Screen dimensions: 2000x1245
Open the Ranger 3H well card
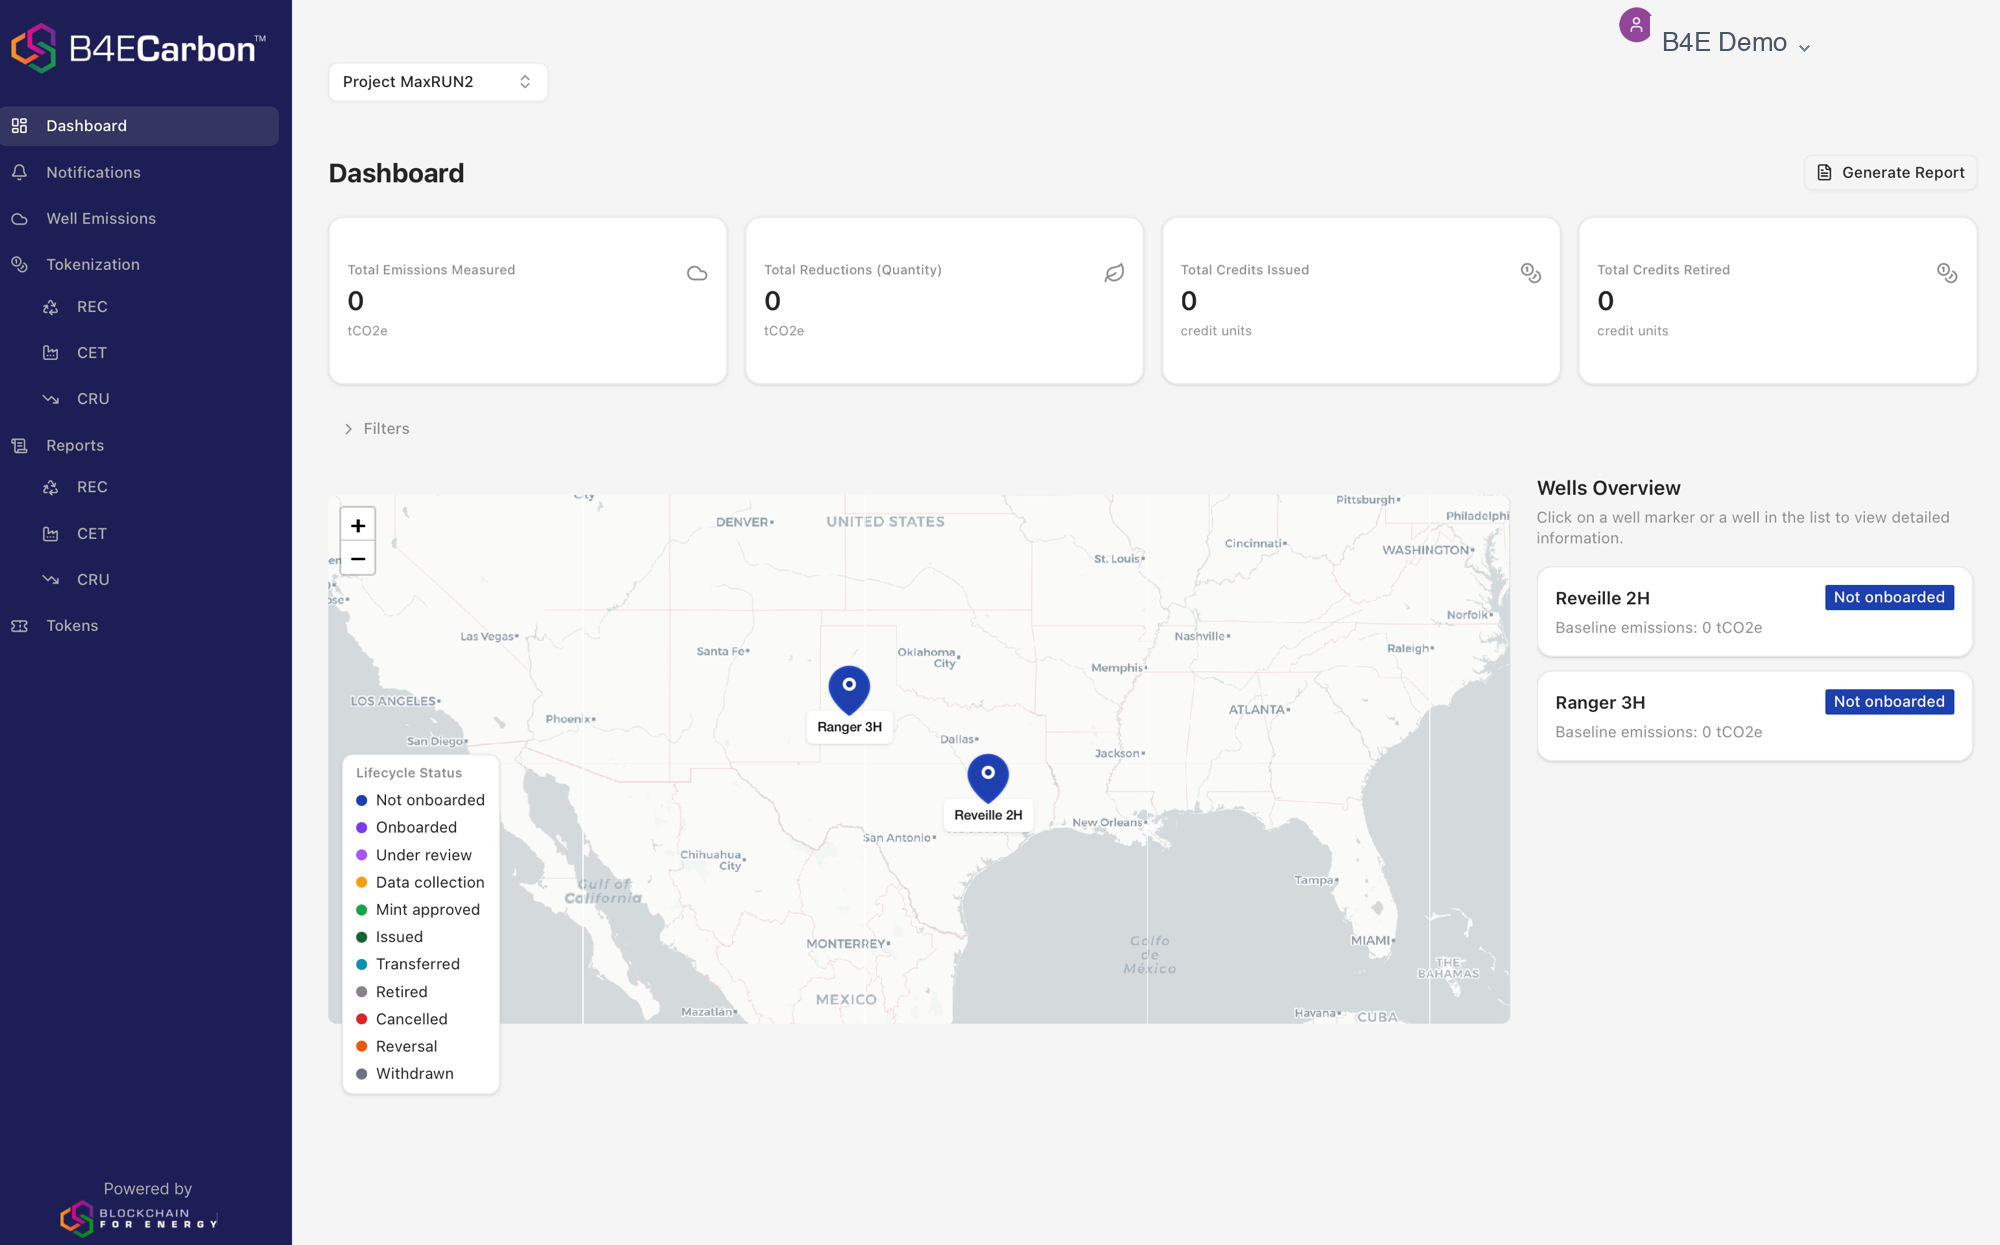point(1754,716)
